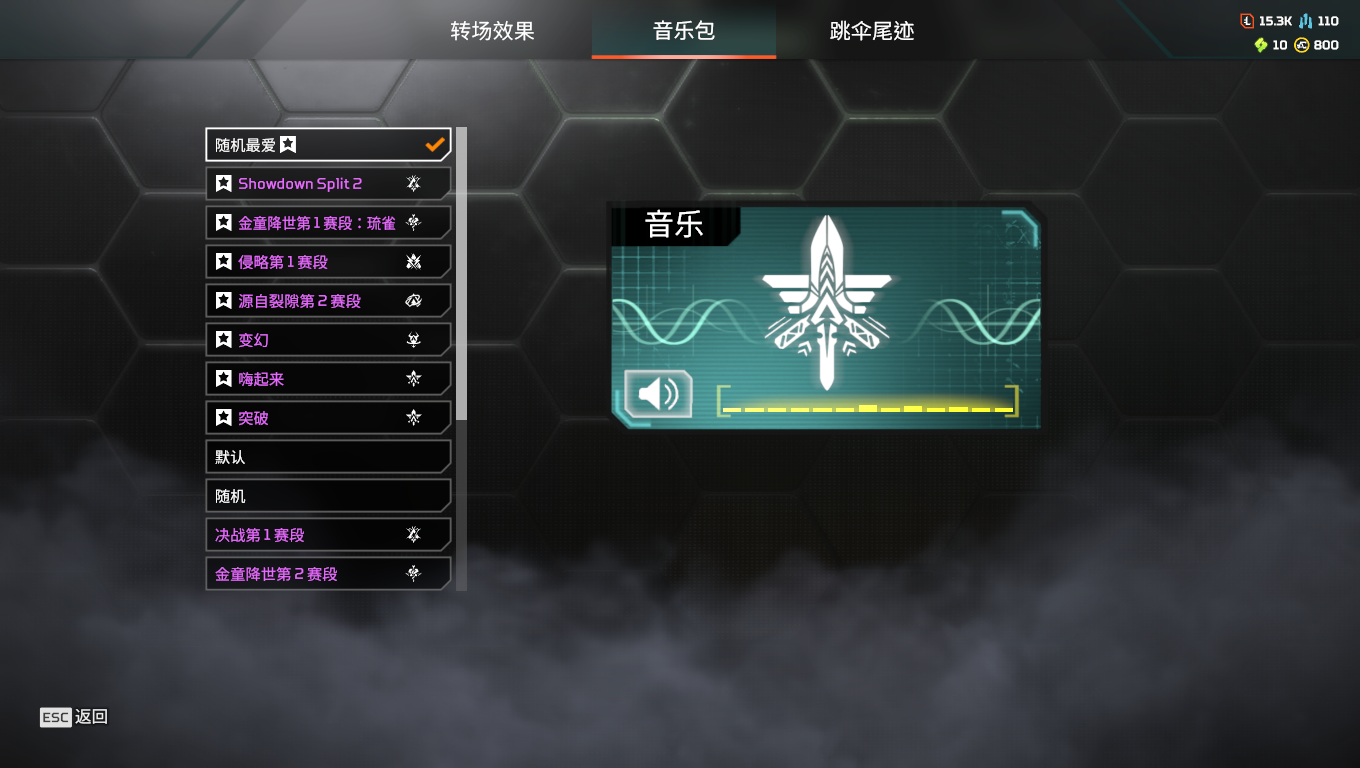
Task: Toggle the orange checkmark on 随机最爱
Action: [435, 145]
